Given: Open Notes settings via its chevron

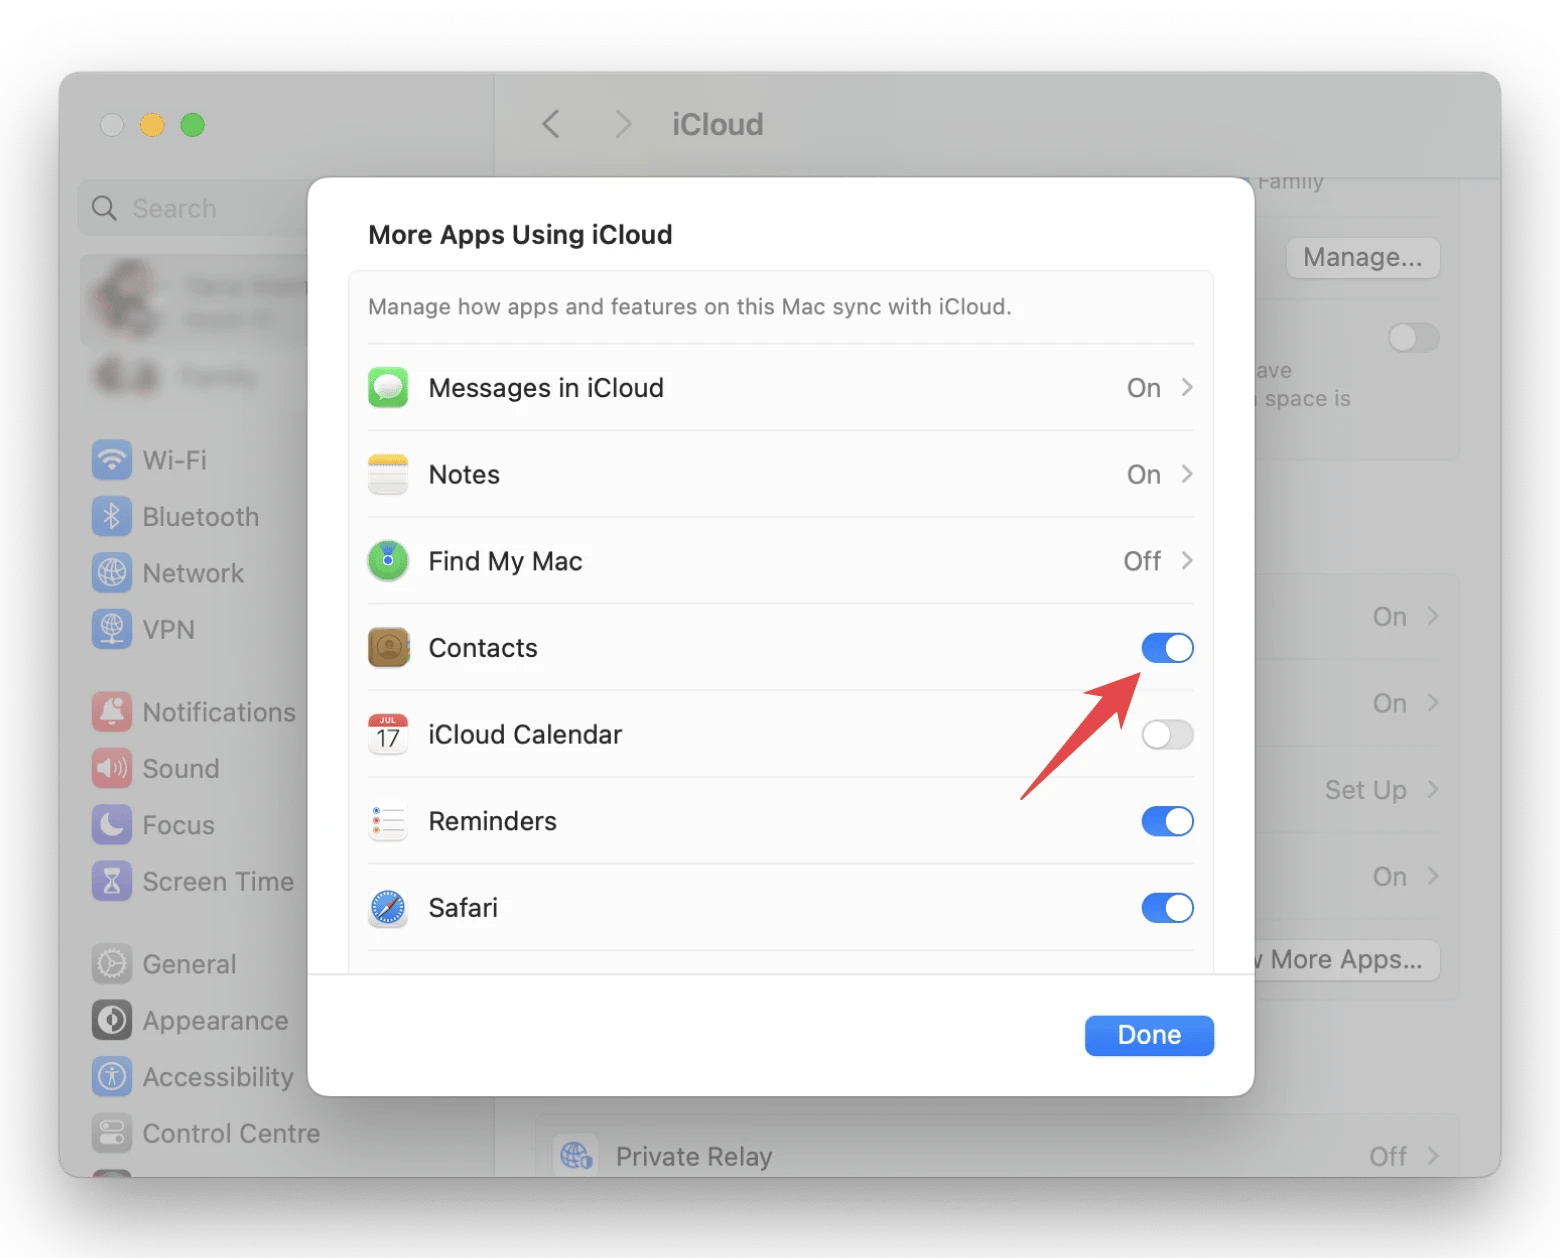Looking at the screenshot, I should (1187, 474).
